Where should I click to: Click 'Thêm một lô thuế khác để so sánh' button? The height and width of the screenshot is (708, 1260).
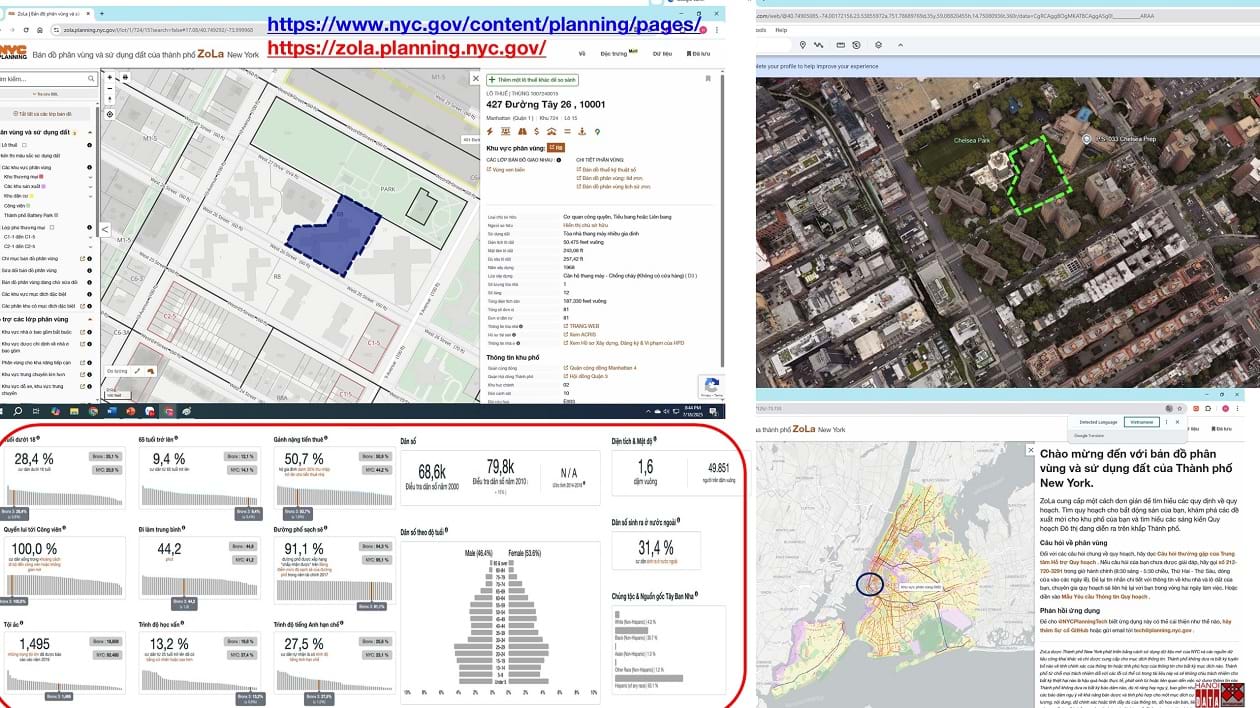click(x=532, y=79)
